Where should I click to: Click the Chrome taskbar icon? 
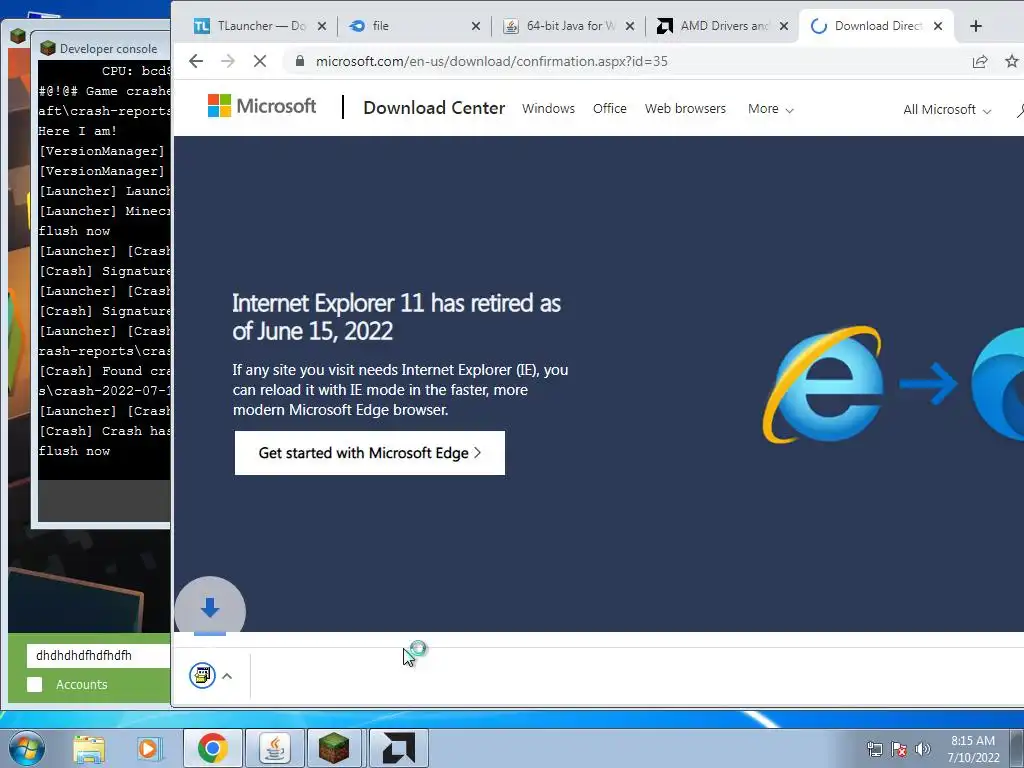tap(213, 748)
